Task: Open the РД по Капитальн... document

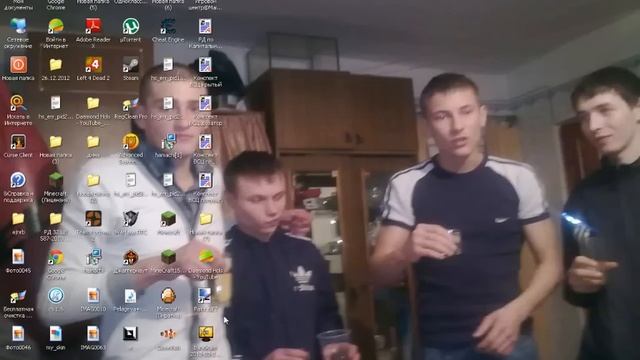Action: [x=205, y=26]
